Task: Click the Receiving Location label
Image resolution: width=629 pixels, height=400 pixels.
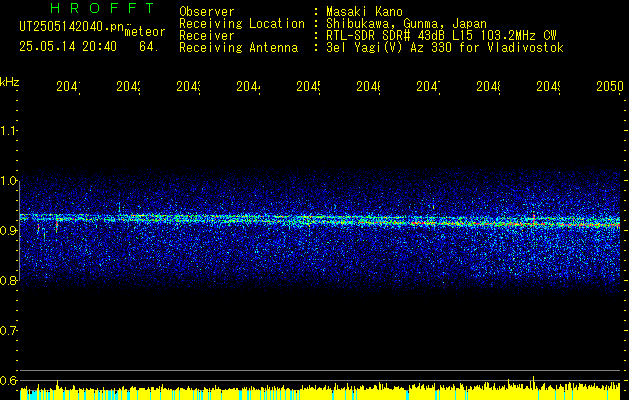Action: pos(242,24)
